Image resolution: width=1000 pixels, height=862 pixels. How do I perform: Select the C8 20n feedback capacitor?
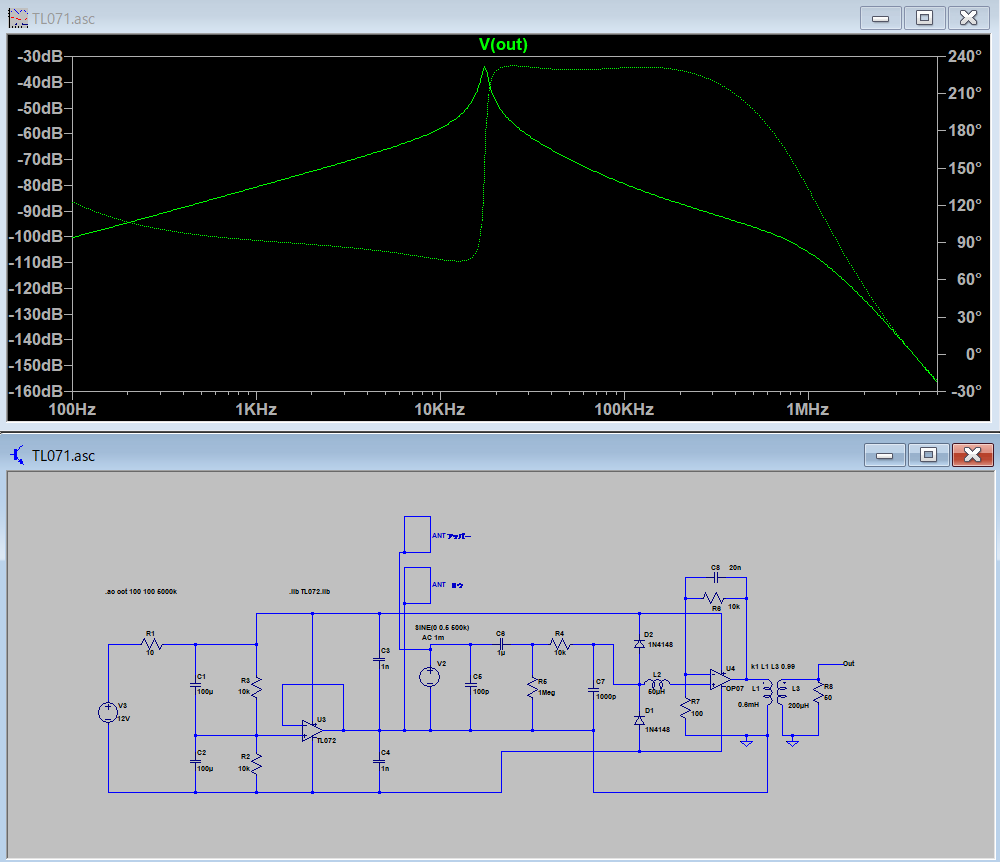tap(715, 578)
